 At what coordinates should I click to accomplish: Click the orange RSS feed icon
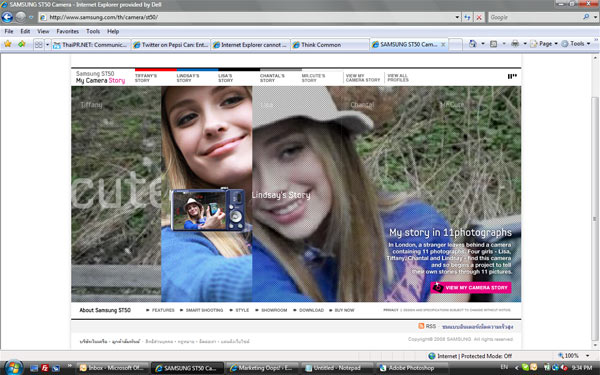click(x=421, y=326)
